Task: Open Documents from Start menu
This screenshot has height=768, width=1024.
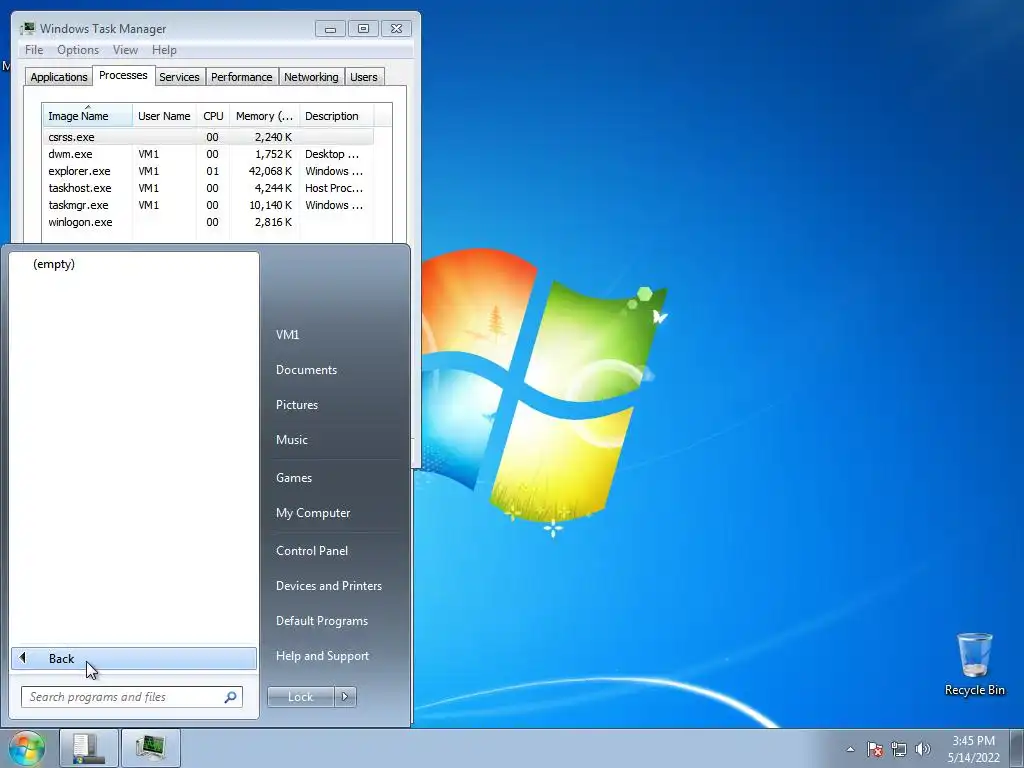Action: click(x=306, y=370)
